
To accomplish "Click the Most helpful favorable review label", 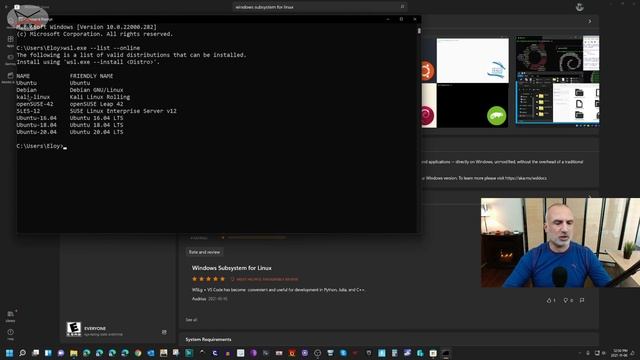I will 267,280.
